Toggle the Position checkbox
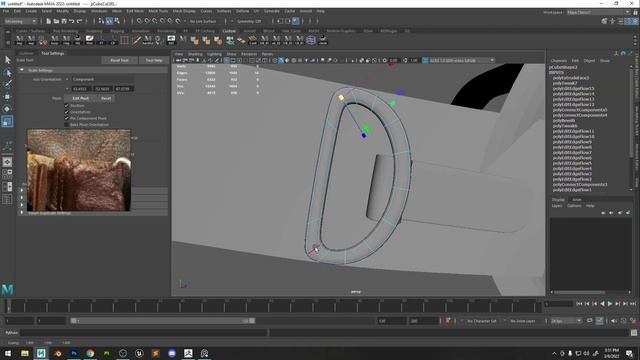Image resolution: width=640 pixels, height=360 pixels. click(x=67, y=106)
